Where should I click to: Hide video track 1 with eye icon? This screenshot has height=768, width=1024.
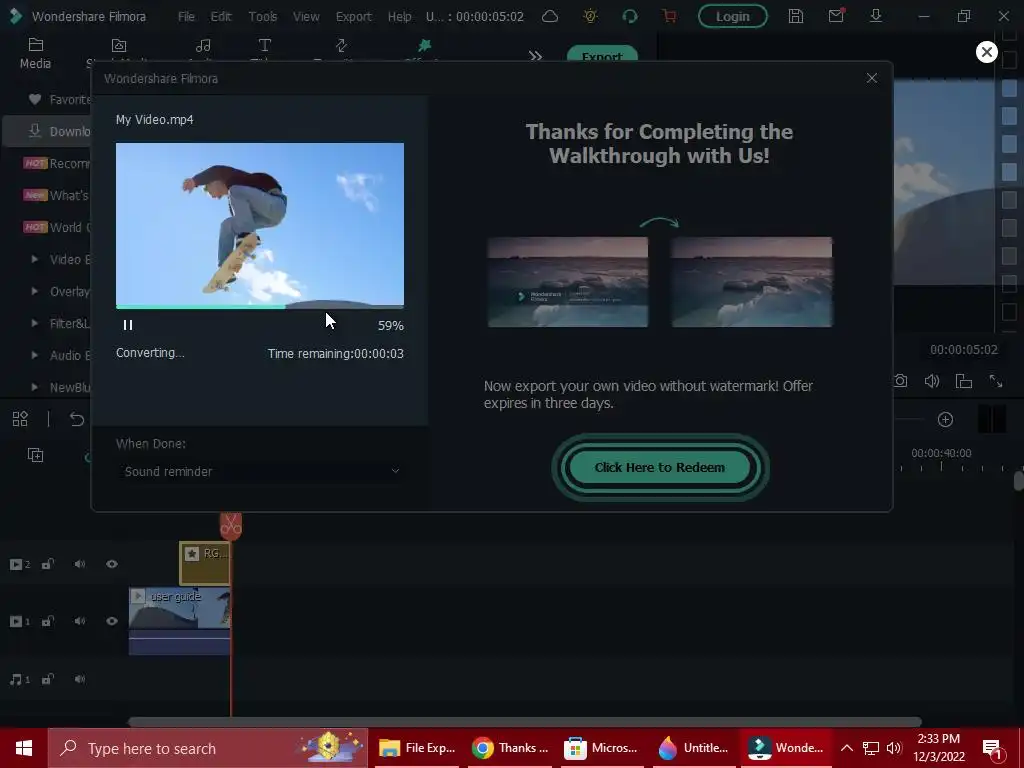[x=112, y=621]
